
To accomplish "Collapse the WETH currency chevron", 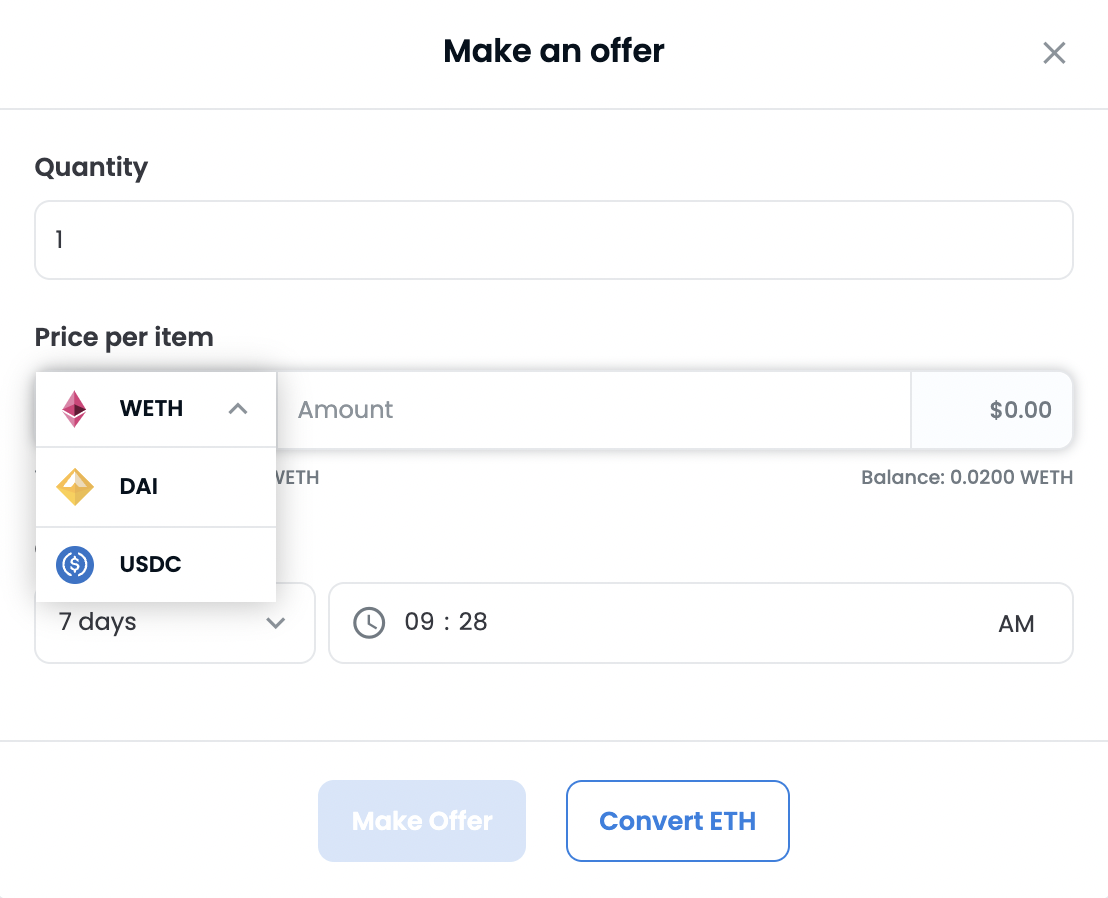I will click(x=238, y=408).
